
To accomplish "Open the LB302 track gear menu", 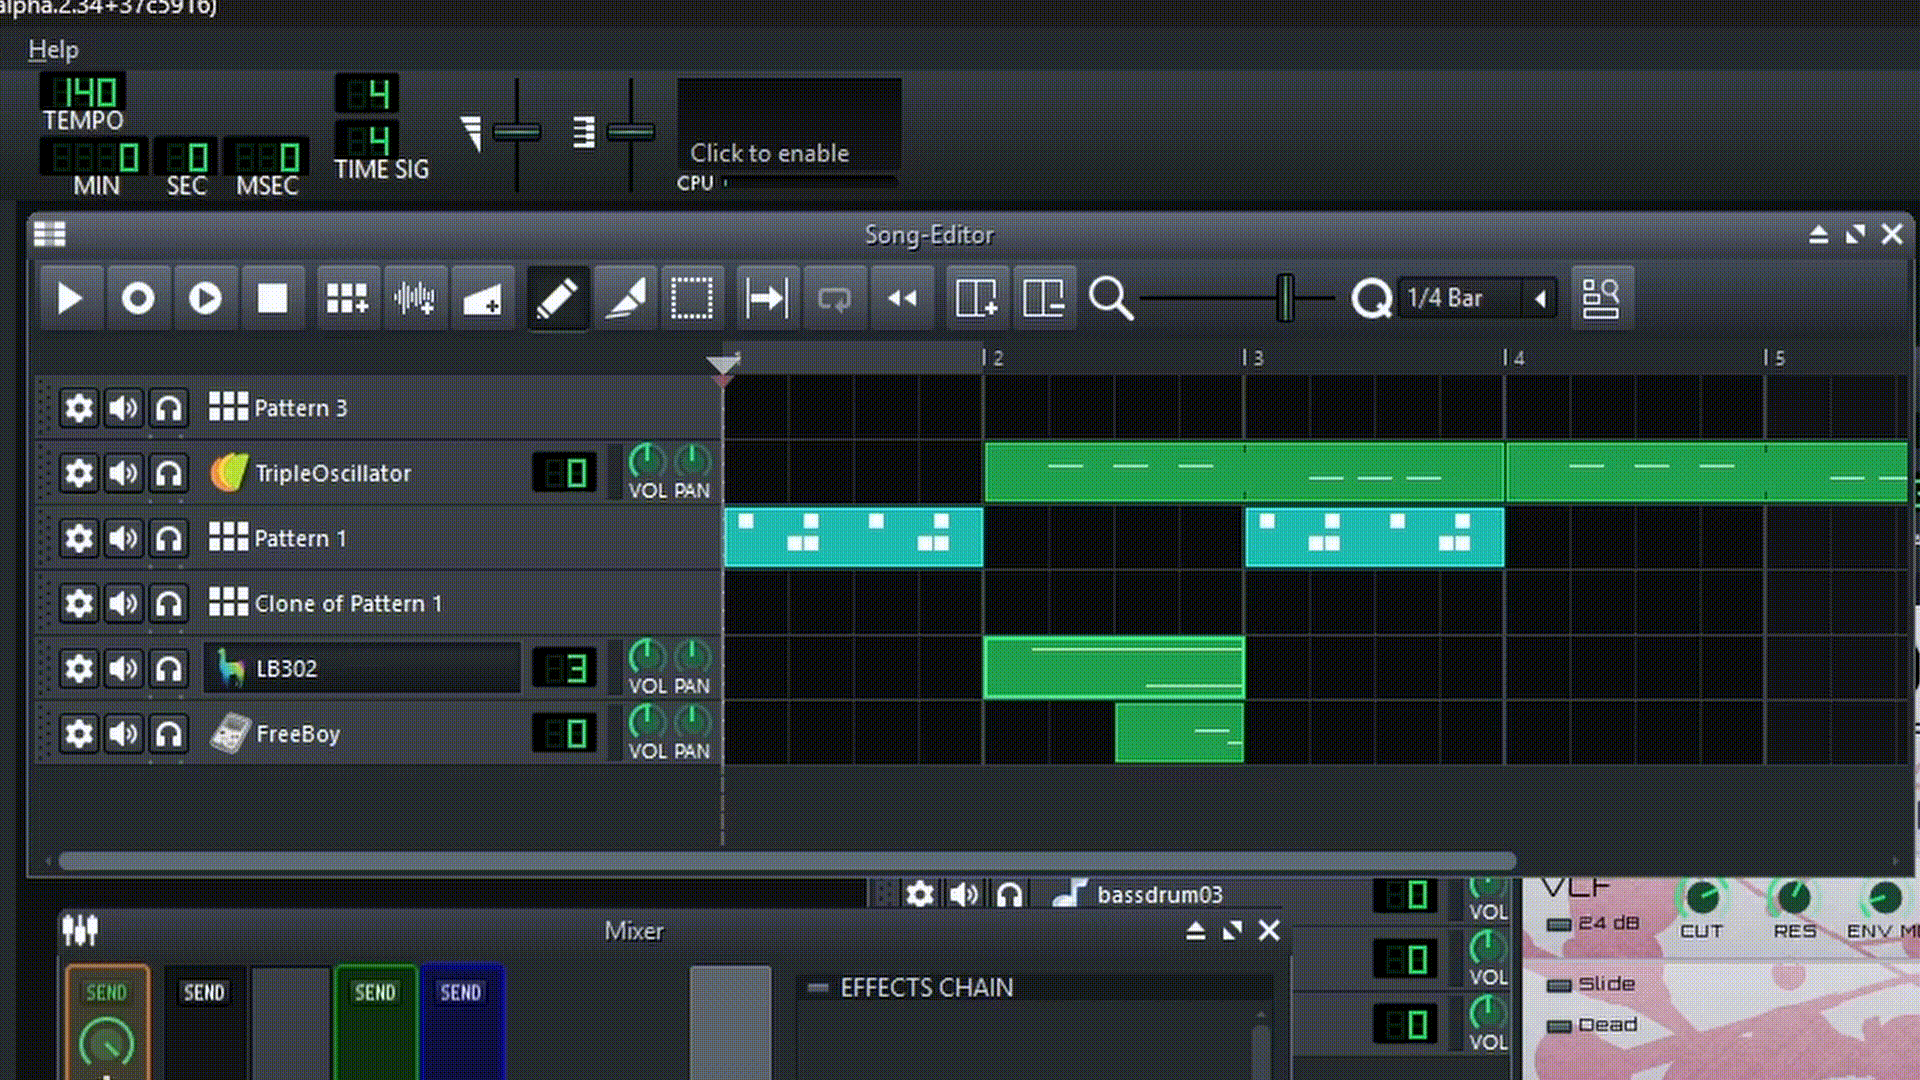I will 78,668.
